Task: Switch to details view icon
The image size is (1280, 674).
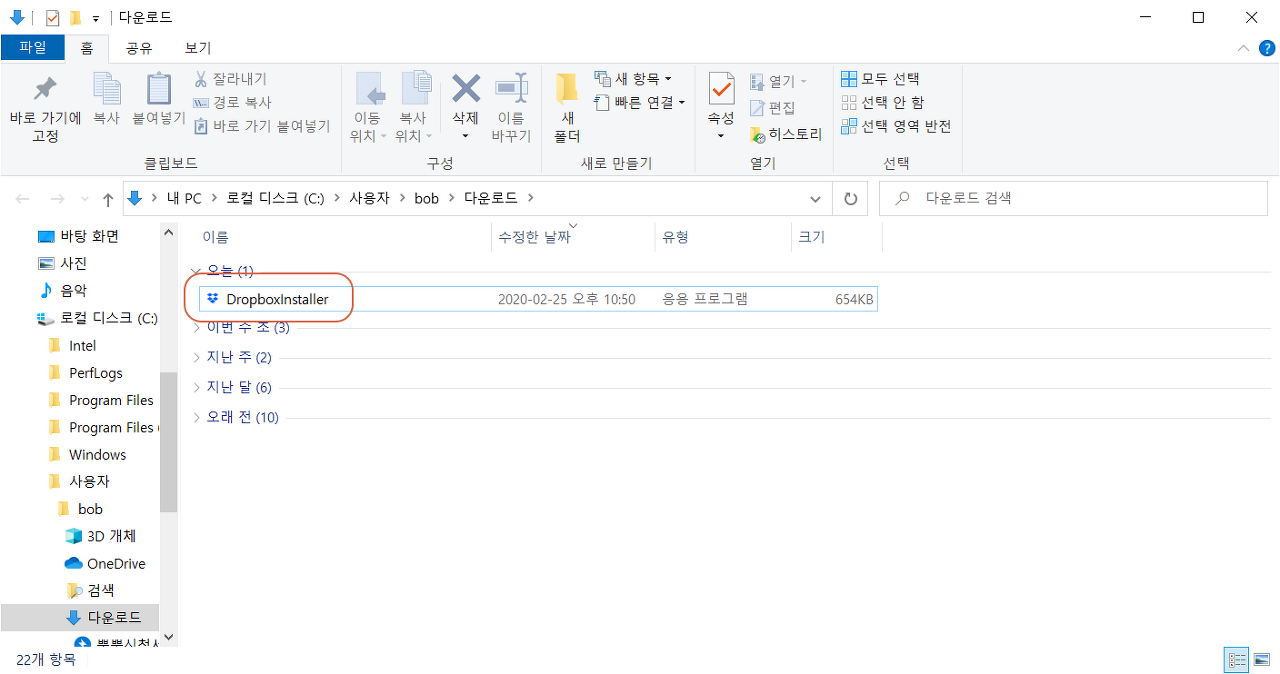Action: pyautogui.click(x=1237, y=660)
